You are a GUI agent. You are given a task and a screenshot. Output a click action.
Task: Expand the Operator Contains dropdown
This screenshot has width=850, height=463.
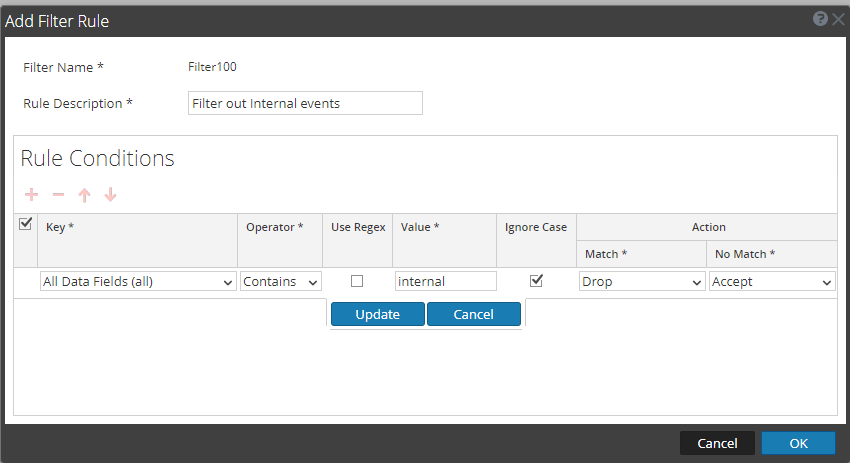click(281, 282)
